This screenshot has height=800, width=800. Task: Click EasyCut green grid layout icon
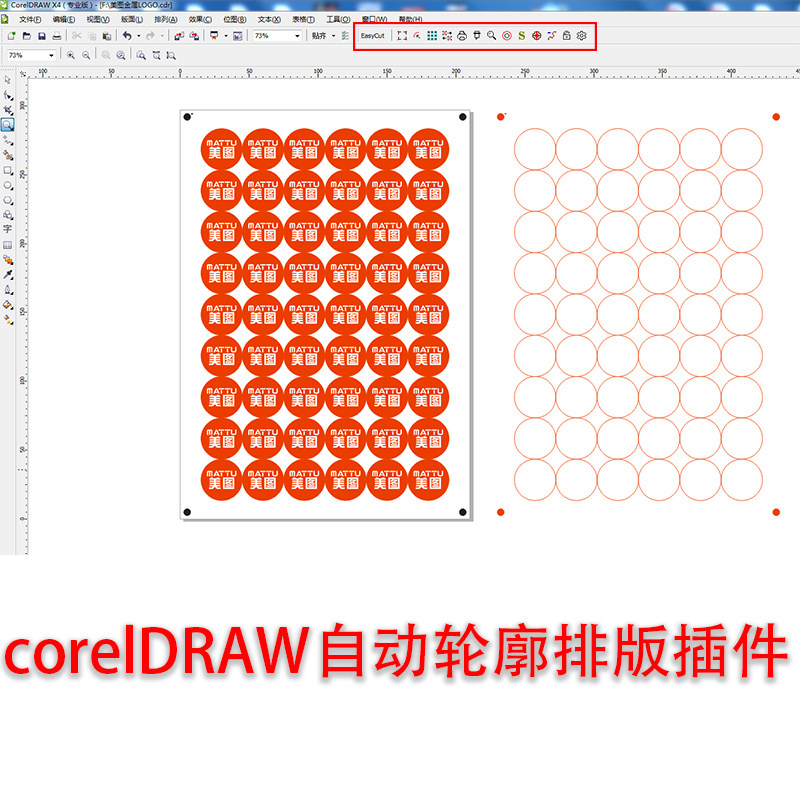432,36
